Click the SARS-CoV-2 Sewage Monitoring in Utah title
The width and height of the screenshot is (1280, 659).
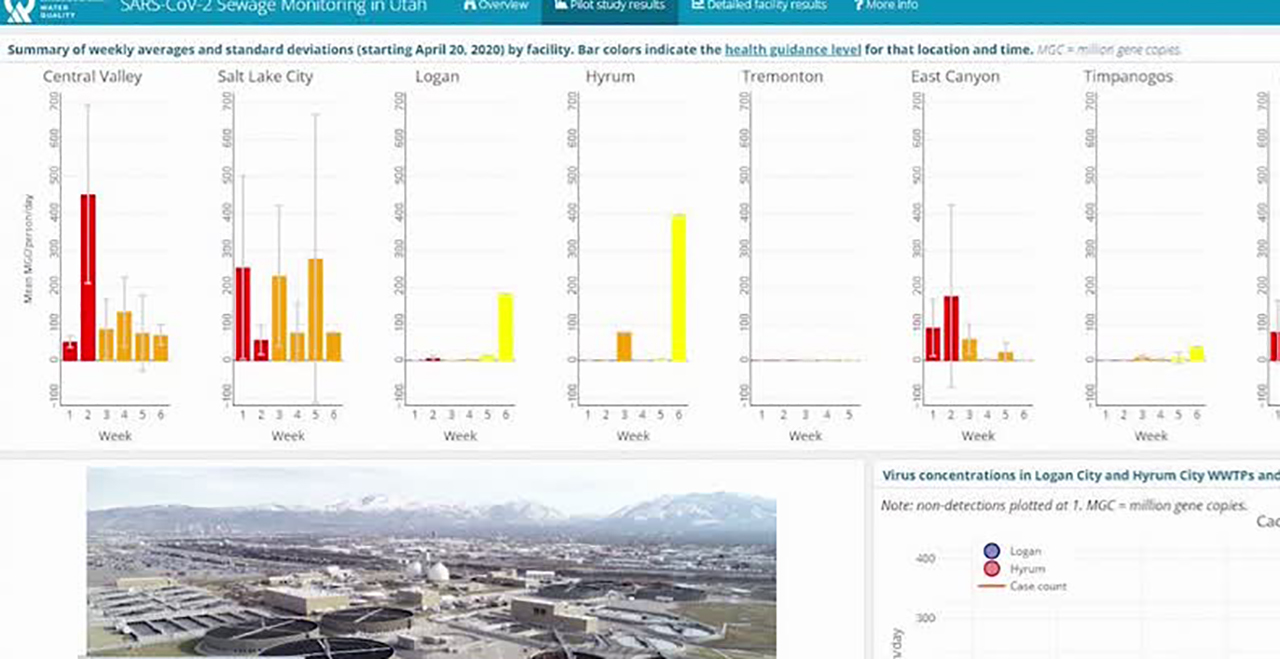[x=273, y=6]
